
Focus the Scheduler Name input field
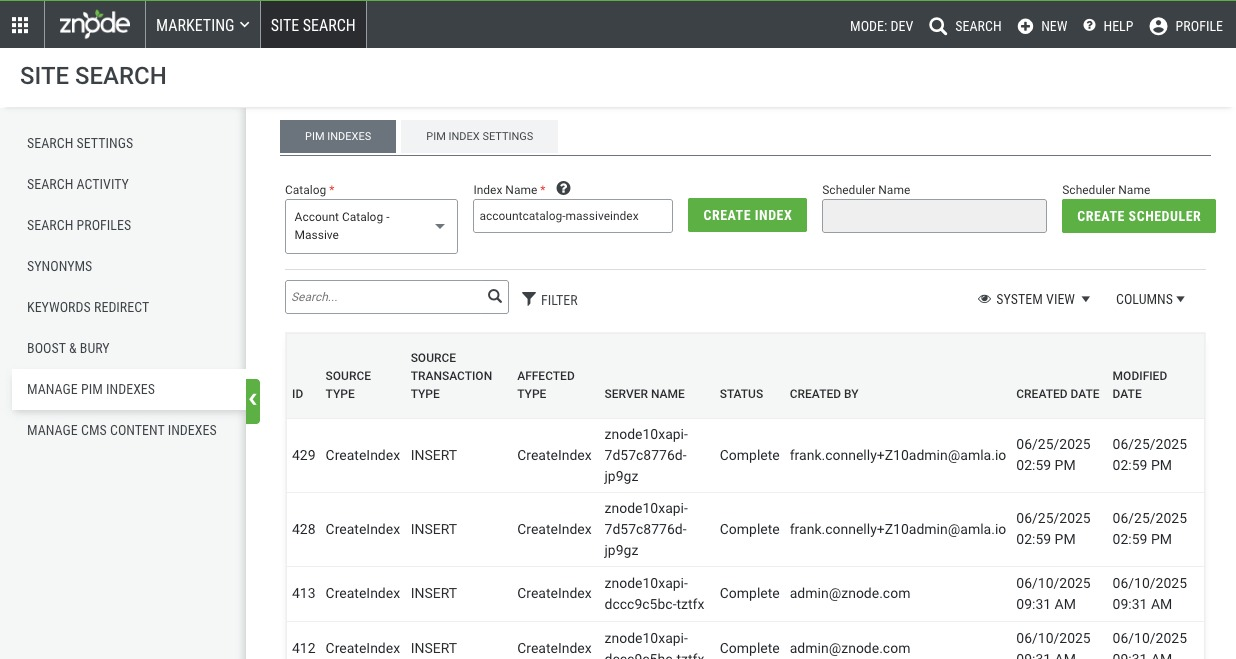coord(934,216)
